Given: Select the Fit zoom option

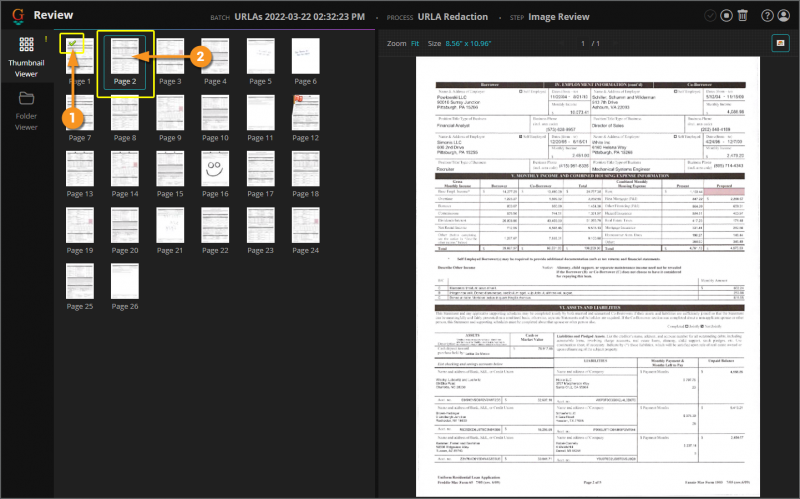Looking at the screenshot, I should (x=415, y=44).
